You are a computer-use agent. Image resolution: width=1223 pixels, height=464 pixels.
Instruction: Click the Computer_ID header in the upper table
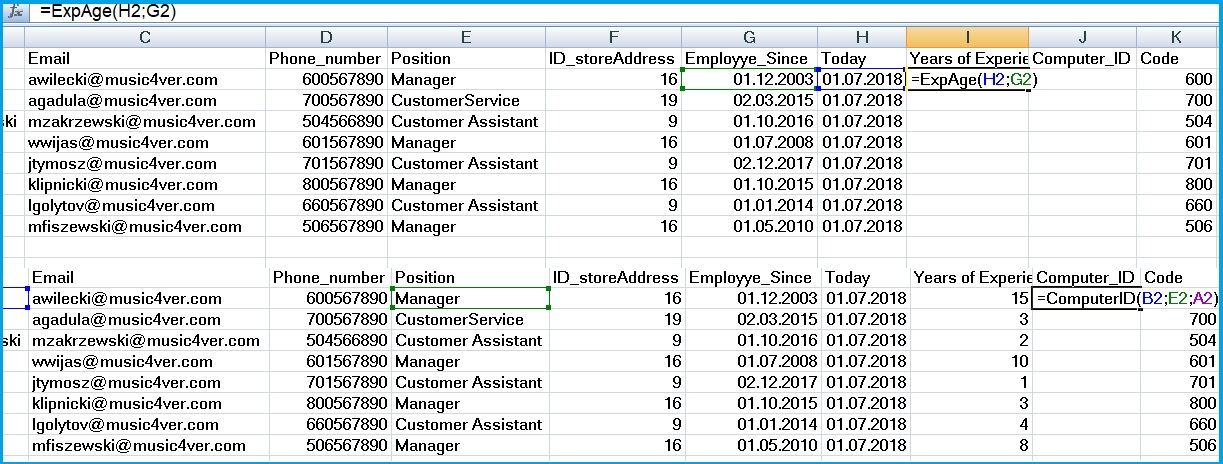pyautogui.click(x=1082, y=58)
